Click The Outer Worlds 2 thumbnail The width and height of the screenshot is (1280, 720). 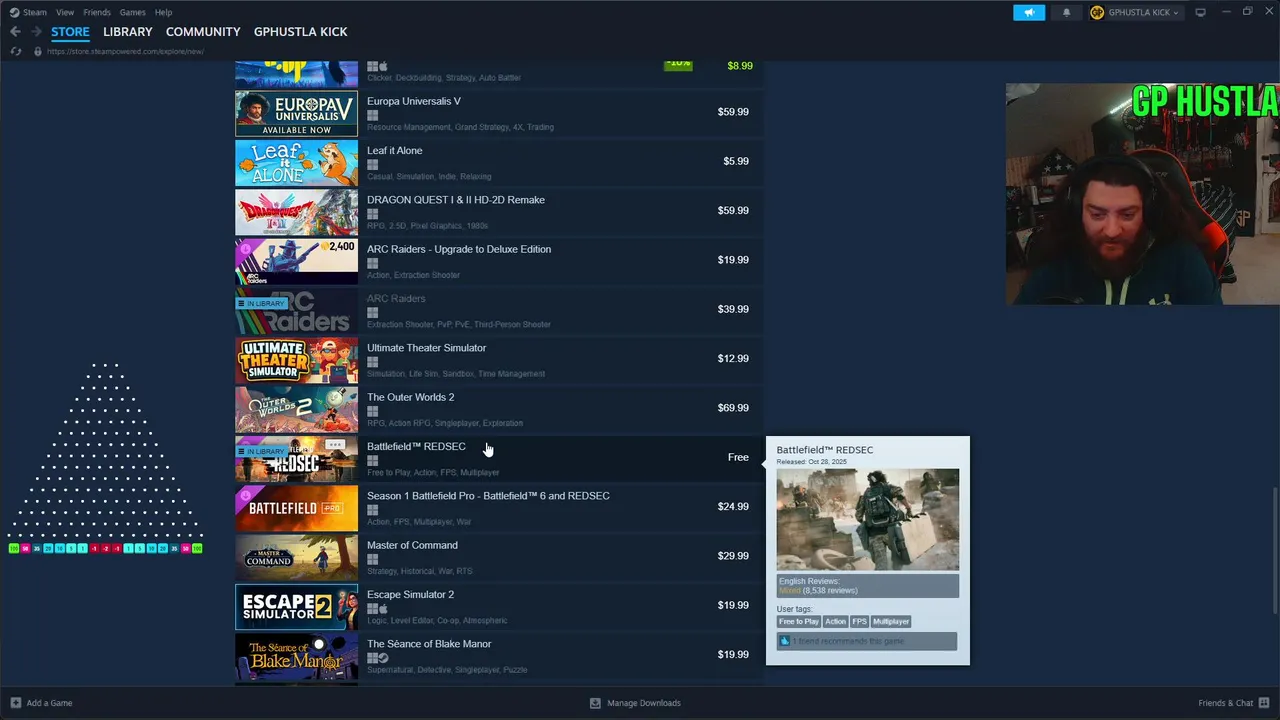296,410
